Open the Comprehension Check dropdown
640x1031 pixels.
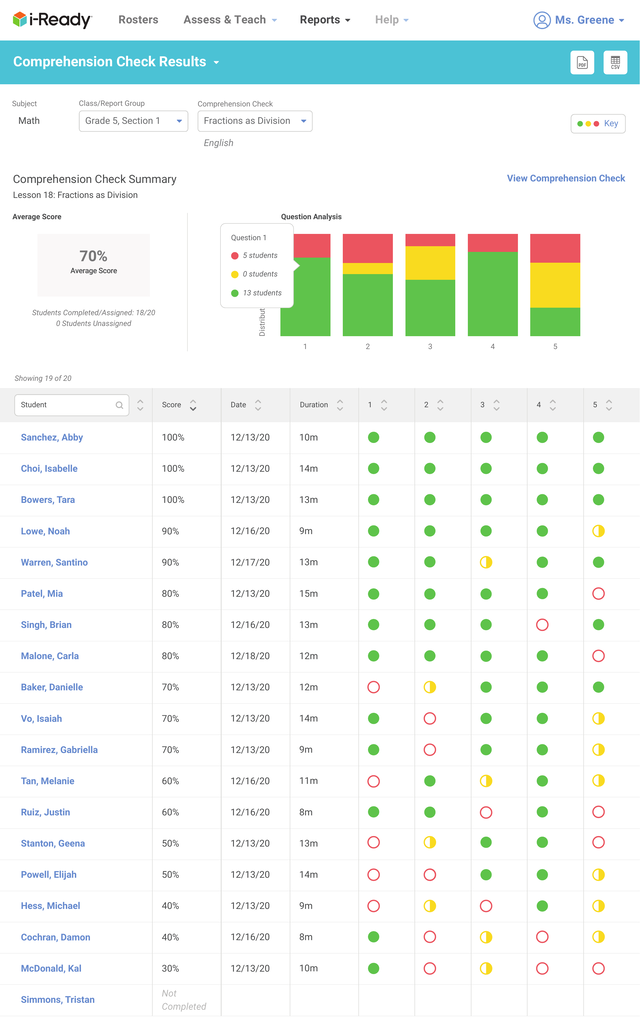255,121
